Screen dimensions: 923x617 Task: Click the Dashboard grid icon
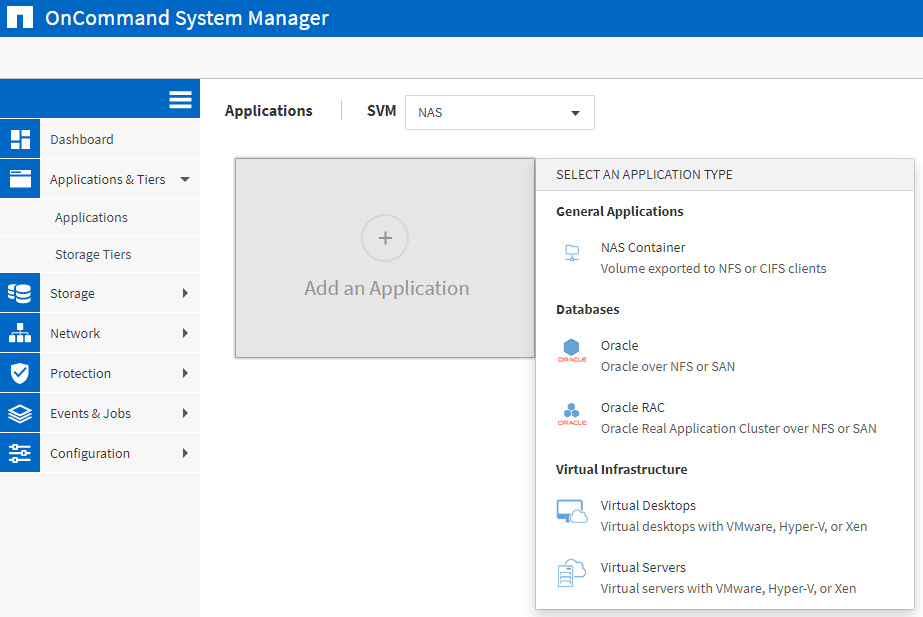click(x=20, y=139)
